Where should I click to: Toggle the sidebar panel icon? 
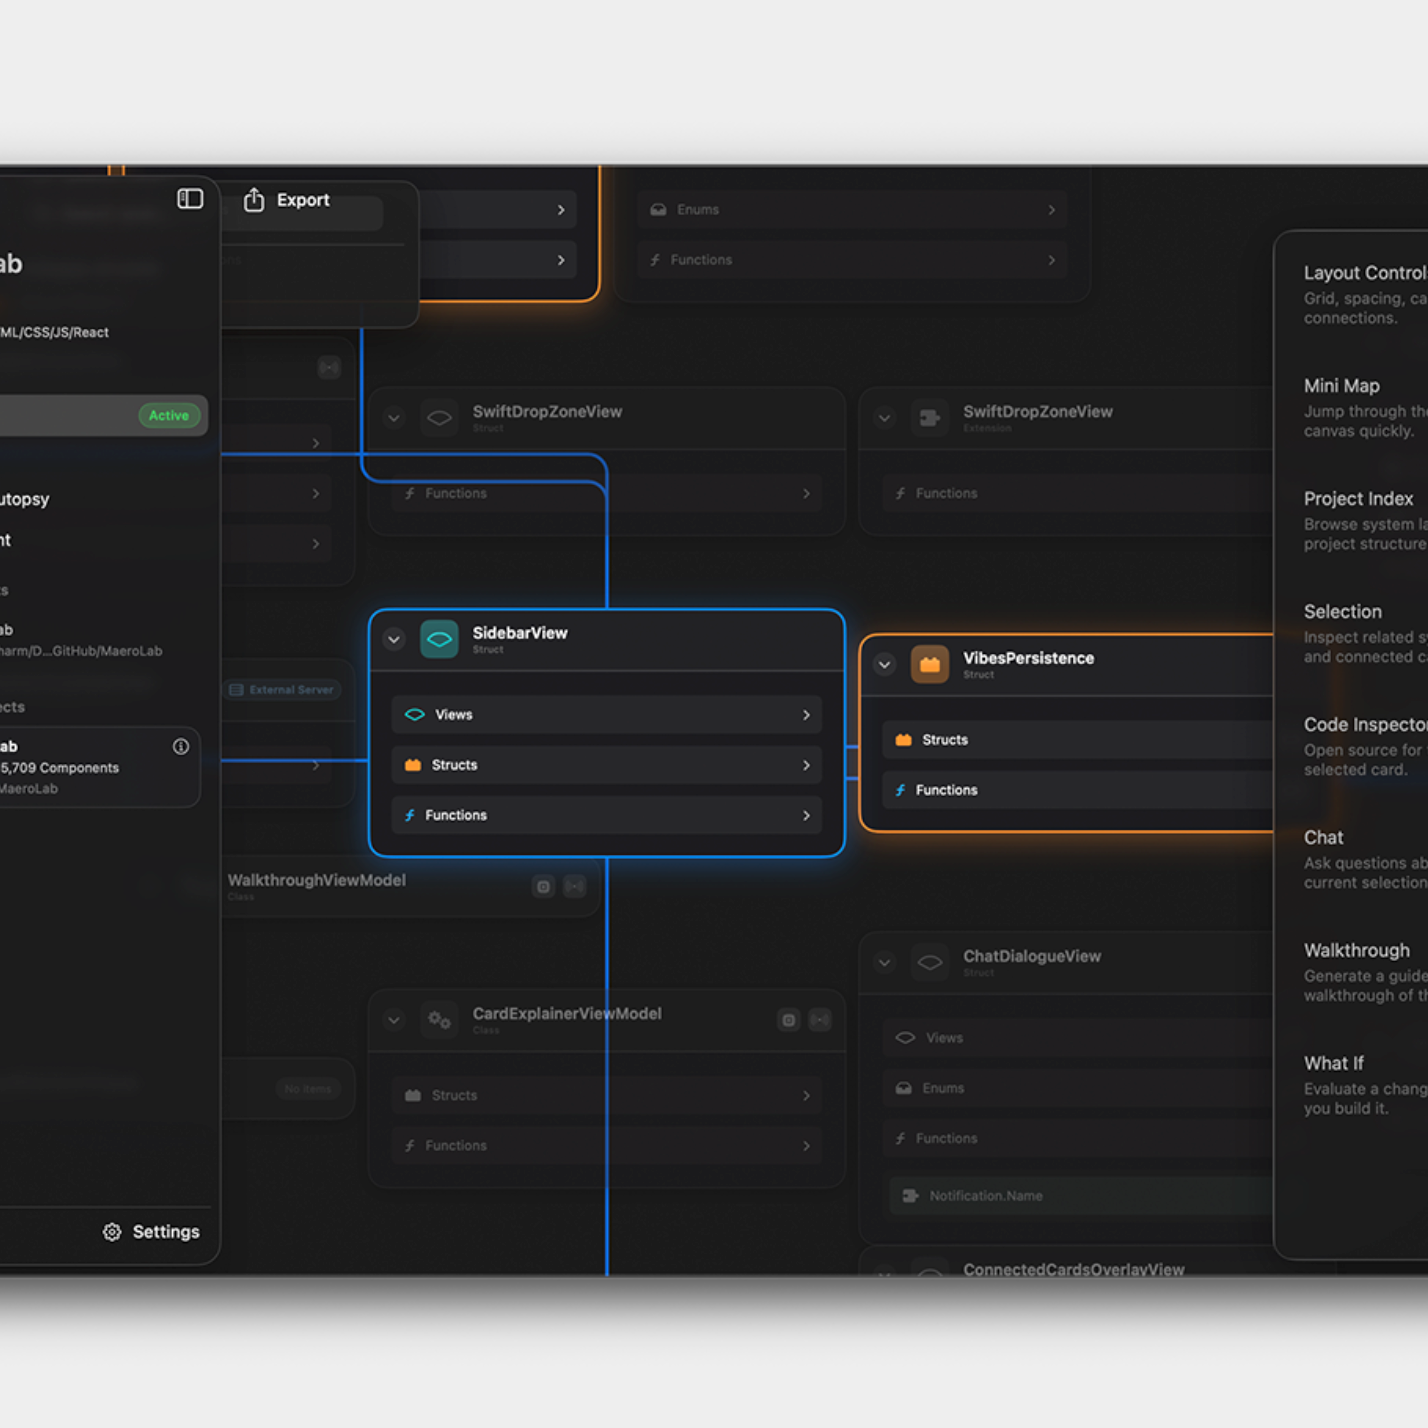click(190, 199)
